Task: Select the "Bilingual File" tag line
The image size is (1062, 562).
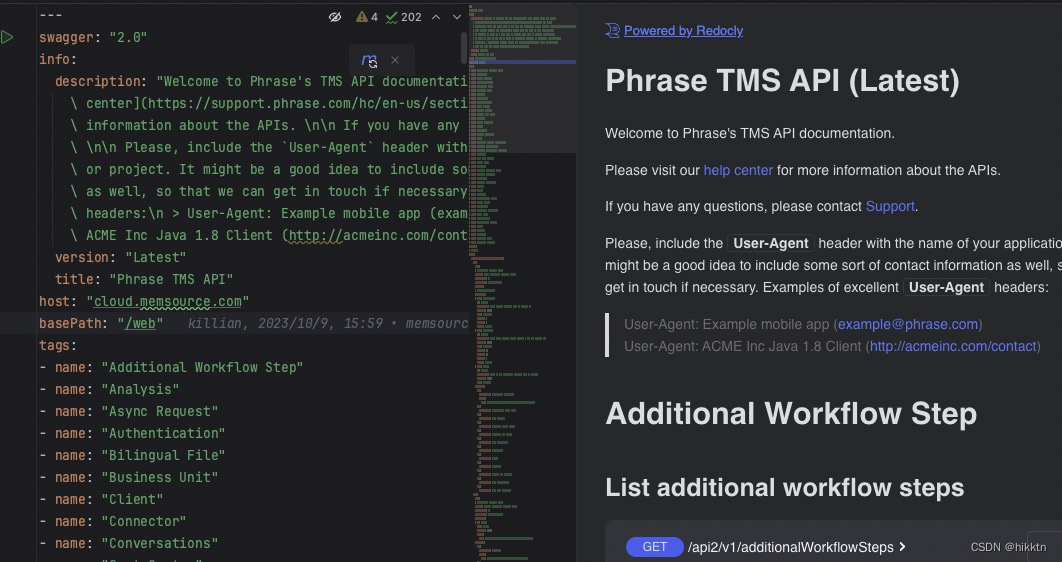Action: pos(132,456)
